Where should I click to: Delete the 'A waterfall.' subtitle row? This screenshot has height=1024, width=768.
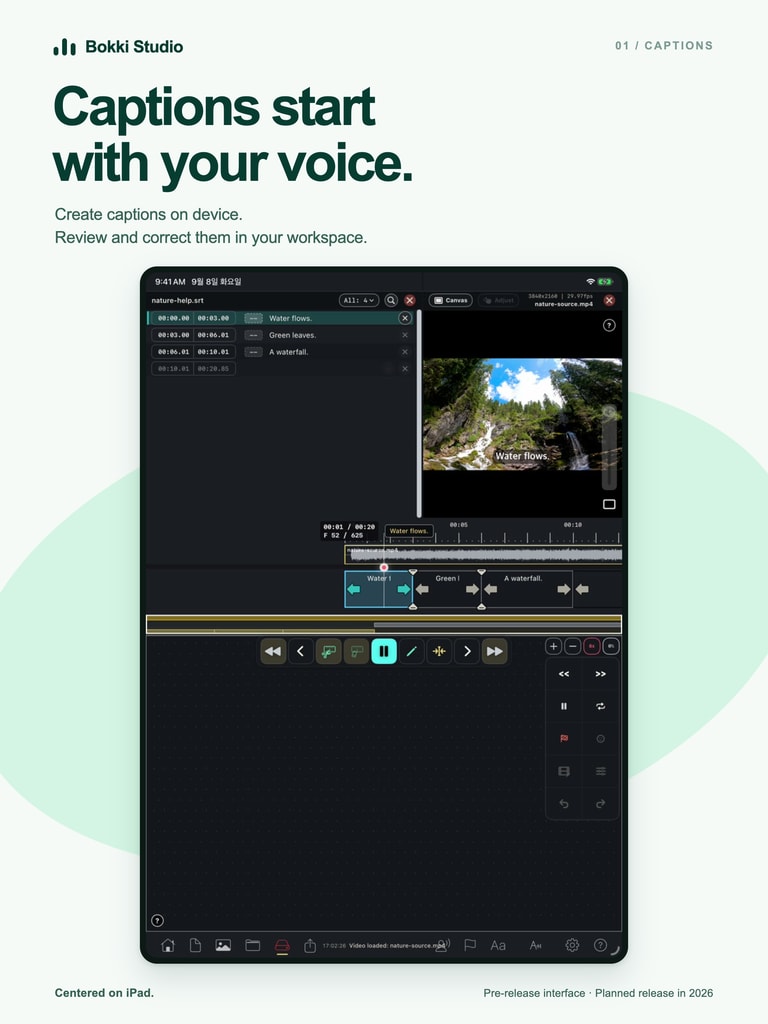tap(405, 352)
